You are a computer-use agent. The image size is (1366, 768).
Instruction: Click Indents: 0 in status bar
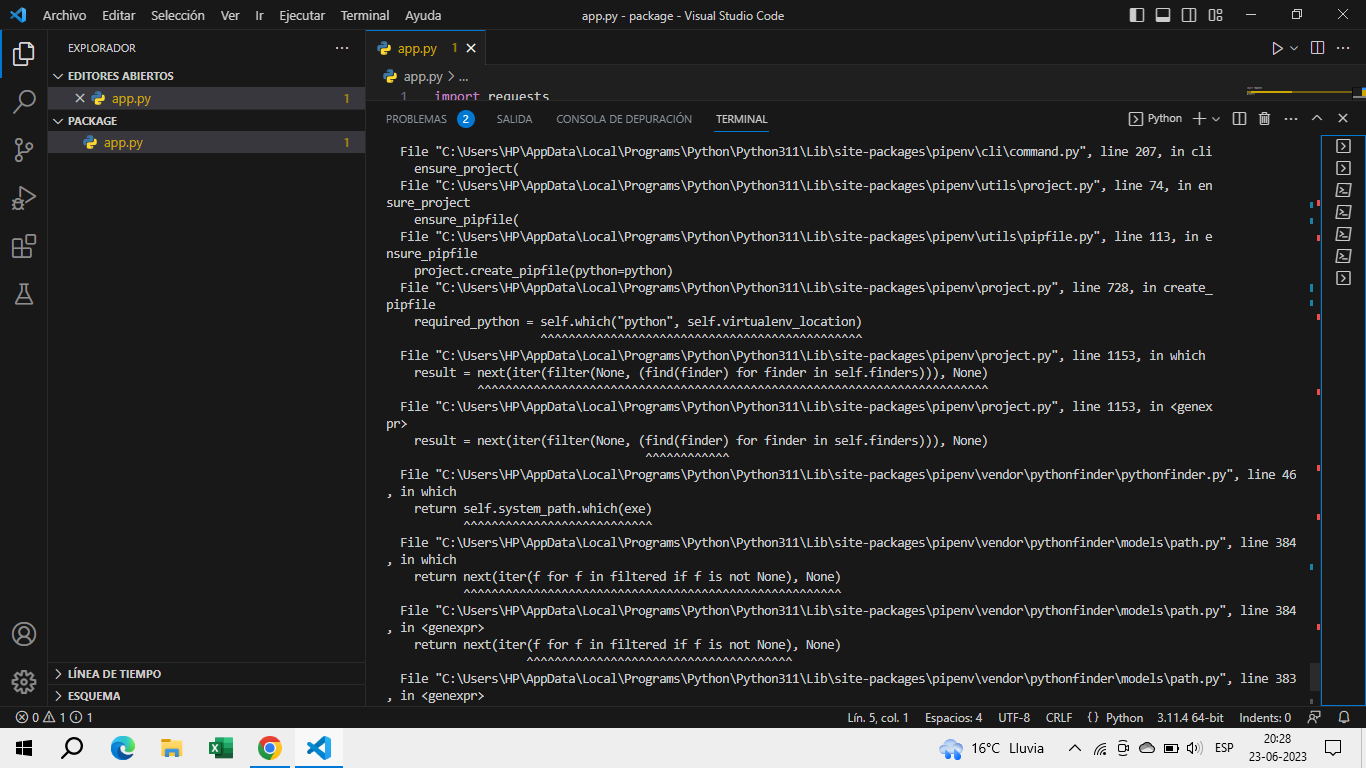coord(1264,717)
